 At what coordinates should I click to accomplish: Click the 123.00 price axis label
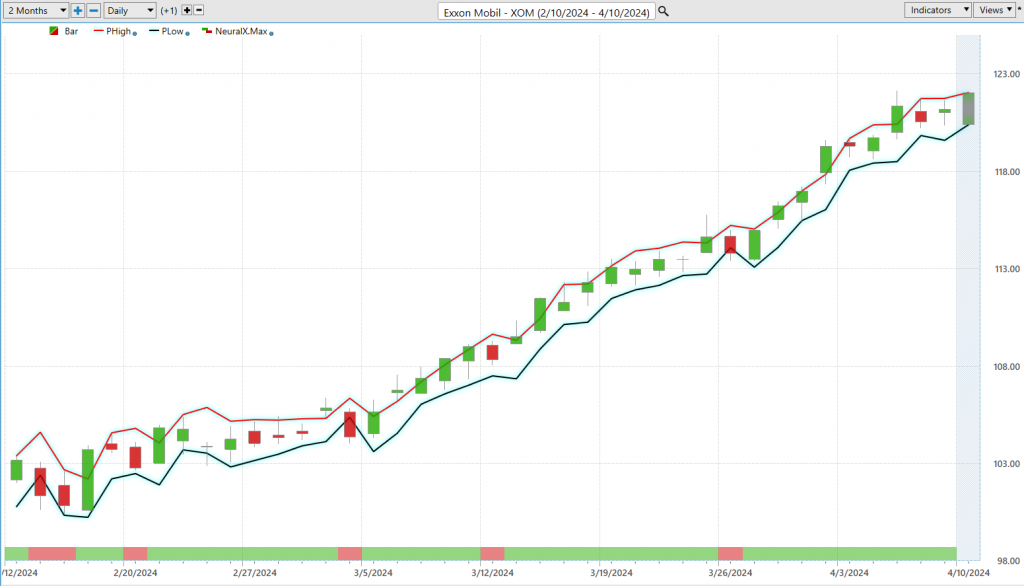[1006, 74]
